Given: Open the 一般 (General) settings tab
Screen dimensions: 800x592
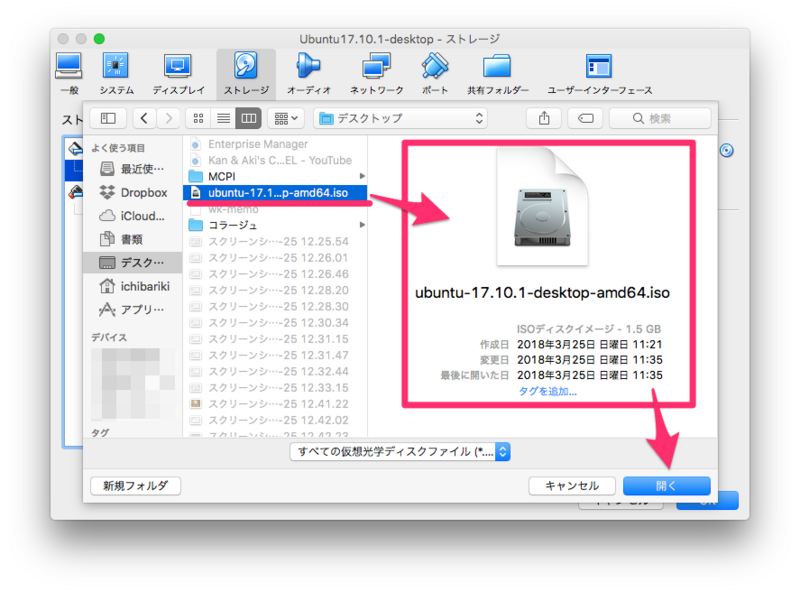Looking at the screenshot, I should point(69,73).
